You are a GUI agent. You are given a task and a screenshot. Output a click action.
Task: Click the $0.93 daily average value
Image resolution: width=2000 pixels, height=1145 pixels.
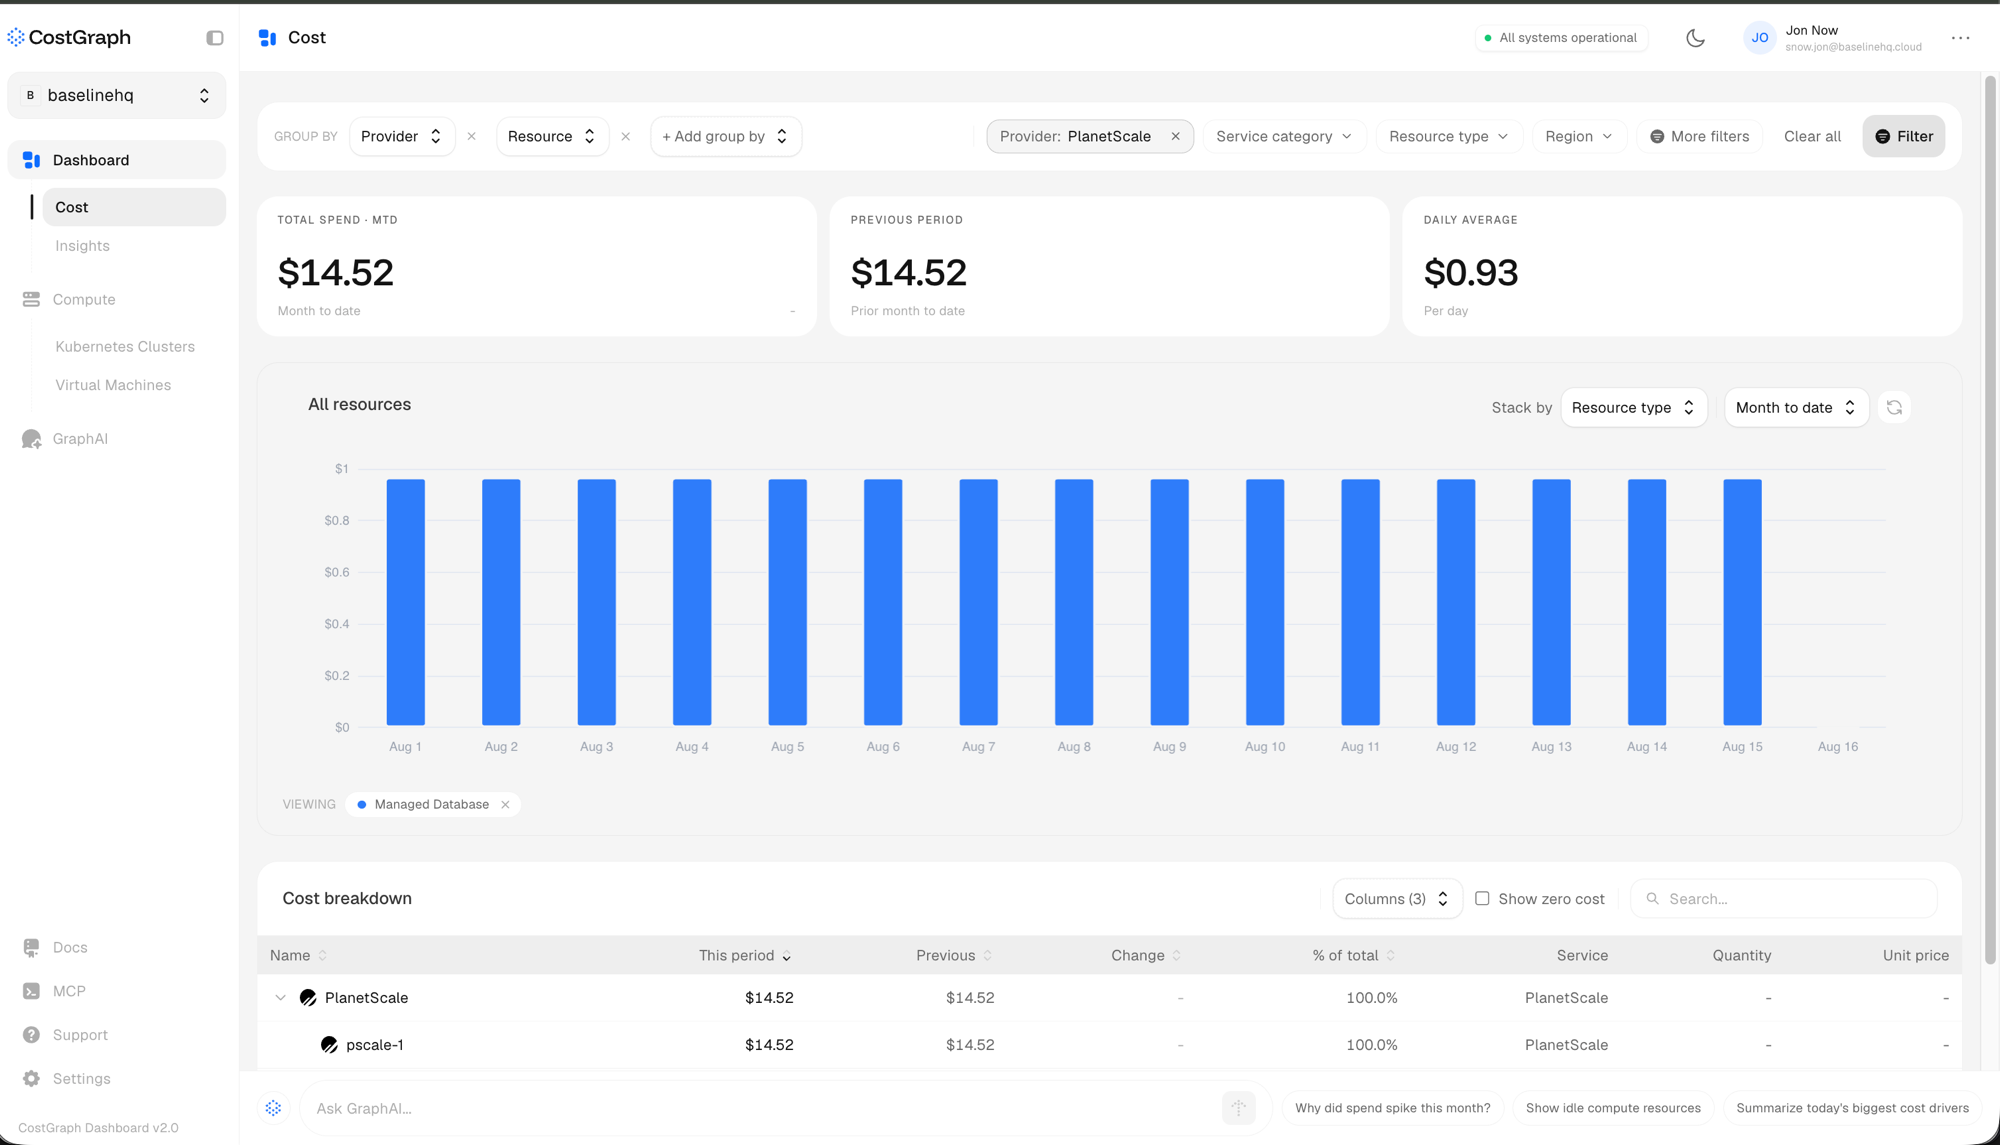[1470, 273]
